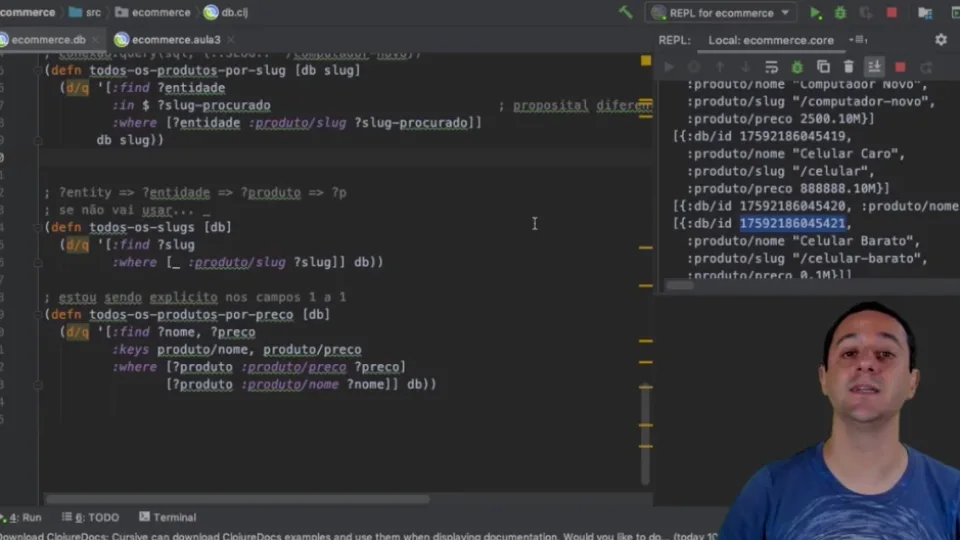Click the editor horizontal scrollbar

tap(238, 499)
